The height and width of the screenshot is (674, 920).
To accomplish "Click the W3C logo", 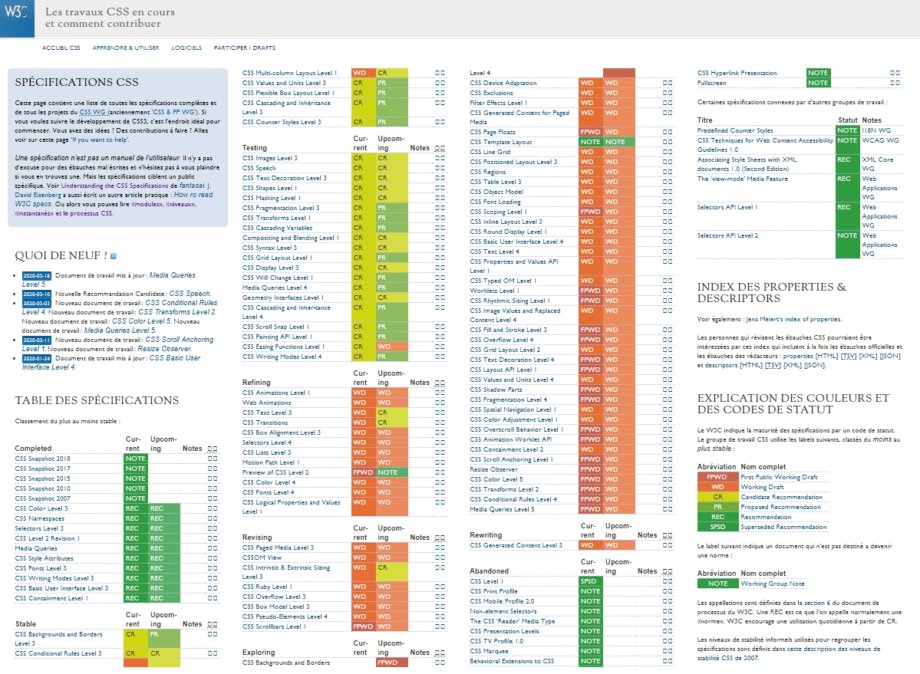I will [x=16, y=18].
